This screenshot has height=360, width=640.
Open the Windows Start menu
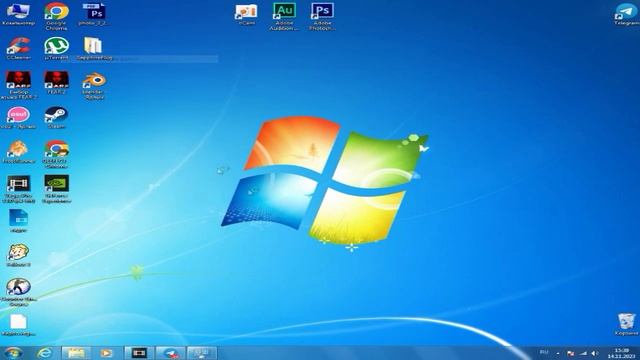coord(13,353)
